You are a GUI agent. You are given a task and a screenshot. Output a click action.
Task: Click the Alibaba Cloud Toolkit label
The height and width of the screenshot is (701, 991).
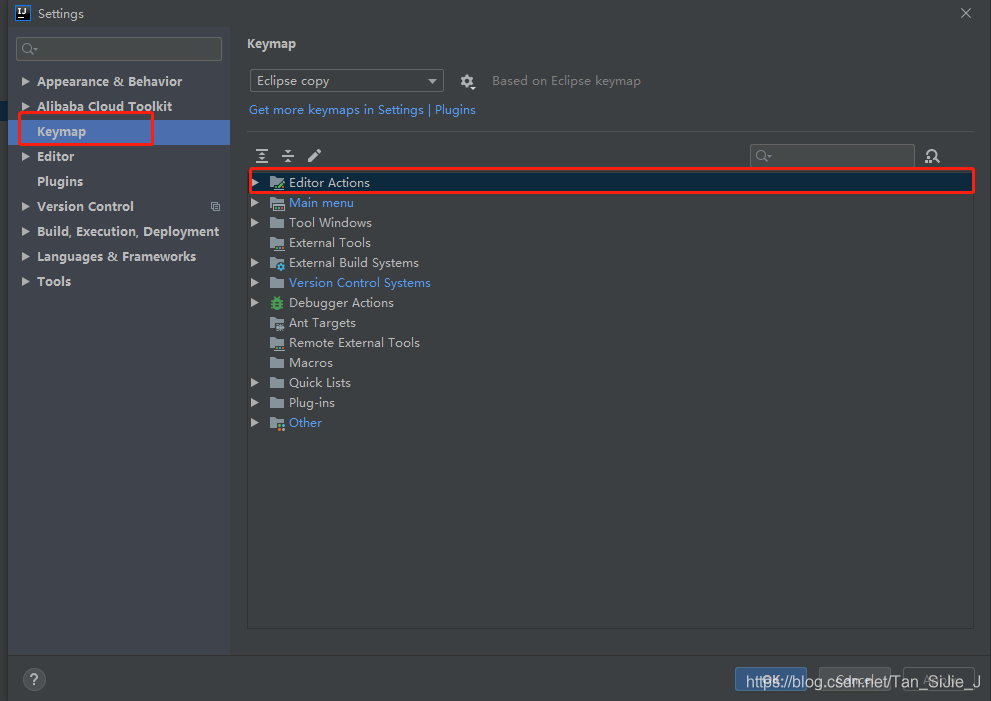pyautogui.click(x=104, y=106)
